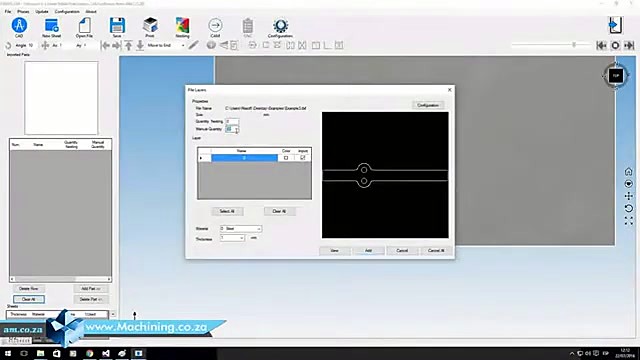Click the part preview in File Layers
Viewport: 640px width, 360px height.
click(x=385, y=175)
